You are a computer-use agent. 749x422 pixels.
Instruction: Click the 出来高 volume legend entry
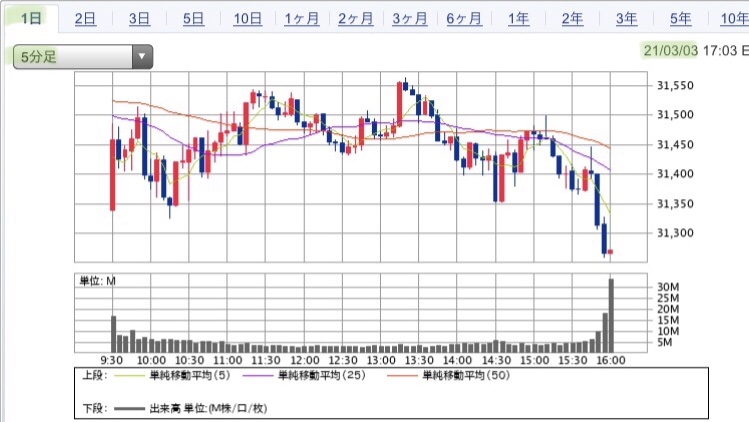click(191, 409)
